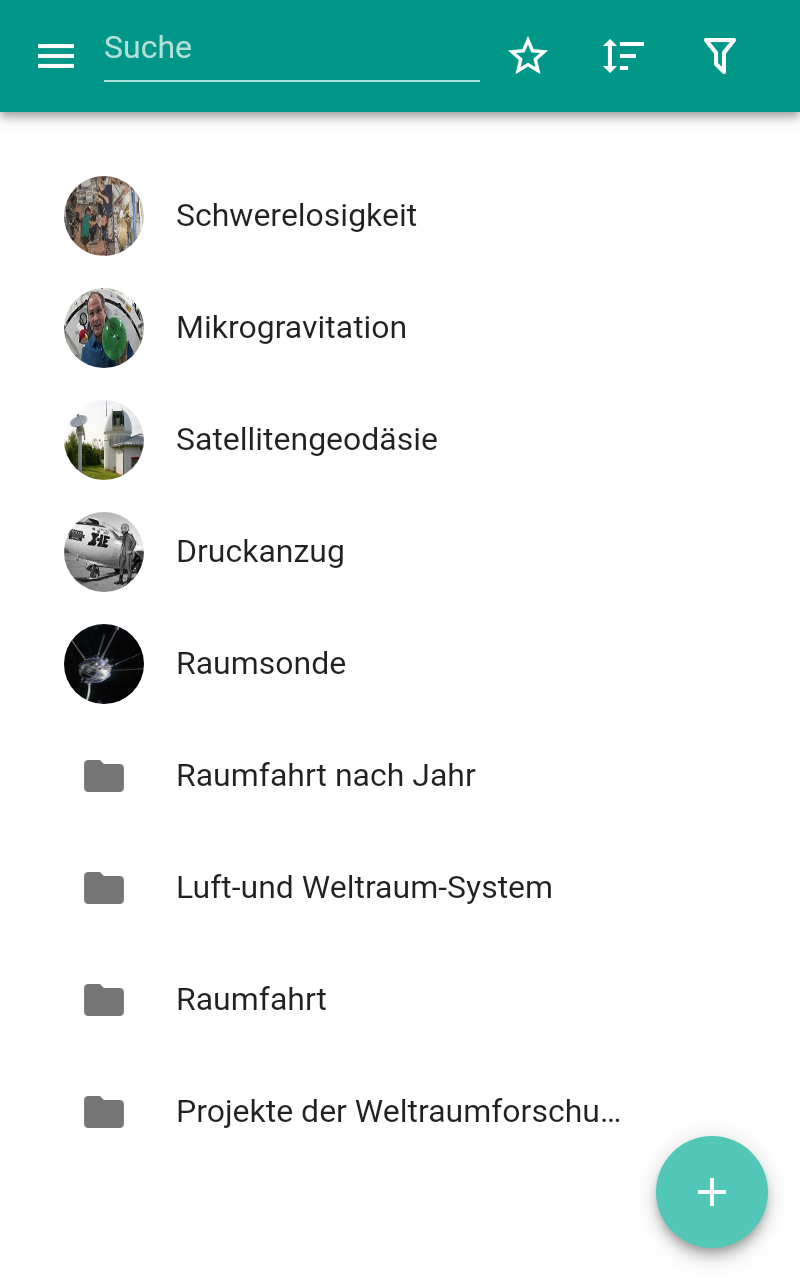This screenshot has height=1280, width=800.
Task: Toggle the favorites star filter
Action: click(528, 56)
